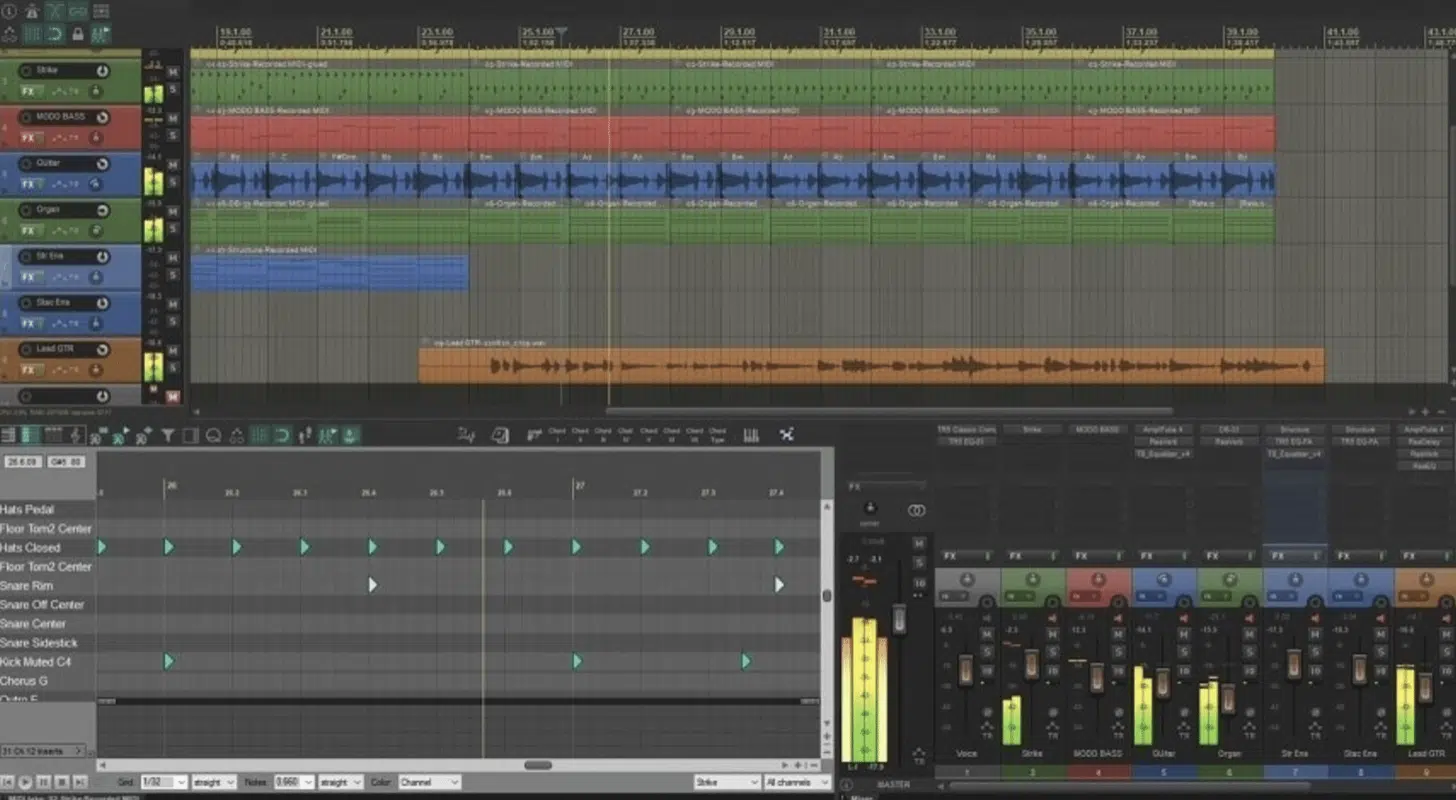This screenshot has height=800, width=1456.
Task: Expand the All channels dropdown
Action: (x=796, y=782)
